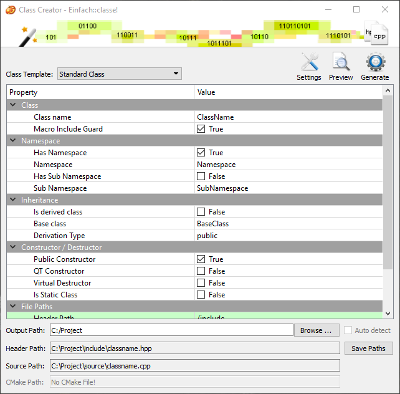Select the 'Sub Namespace' property label
Screen dimensions: 400x394
click(x=60, y=188)
